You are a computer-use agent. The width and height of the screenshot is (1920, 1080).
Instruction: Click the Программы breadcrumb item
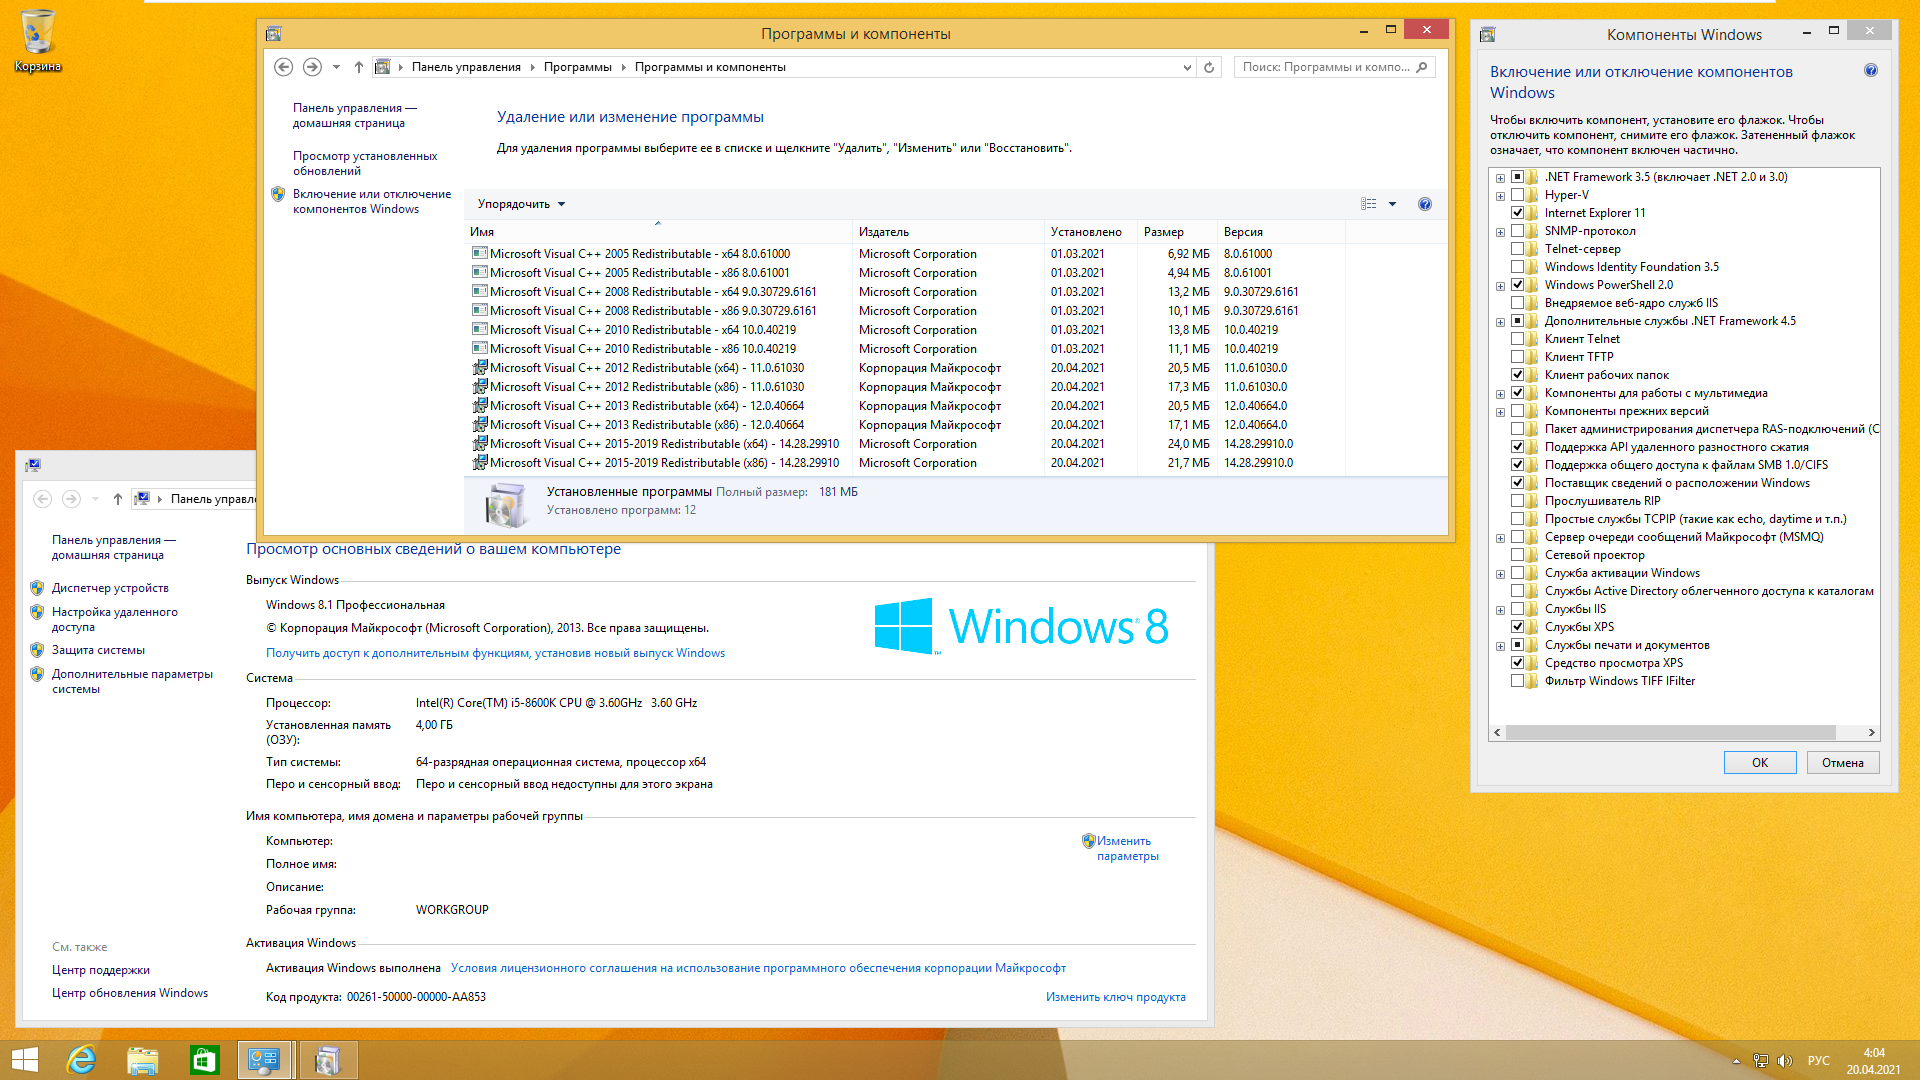(x=577, y=67)
